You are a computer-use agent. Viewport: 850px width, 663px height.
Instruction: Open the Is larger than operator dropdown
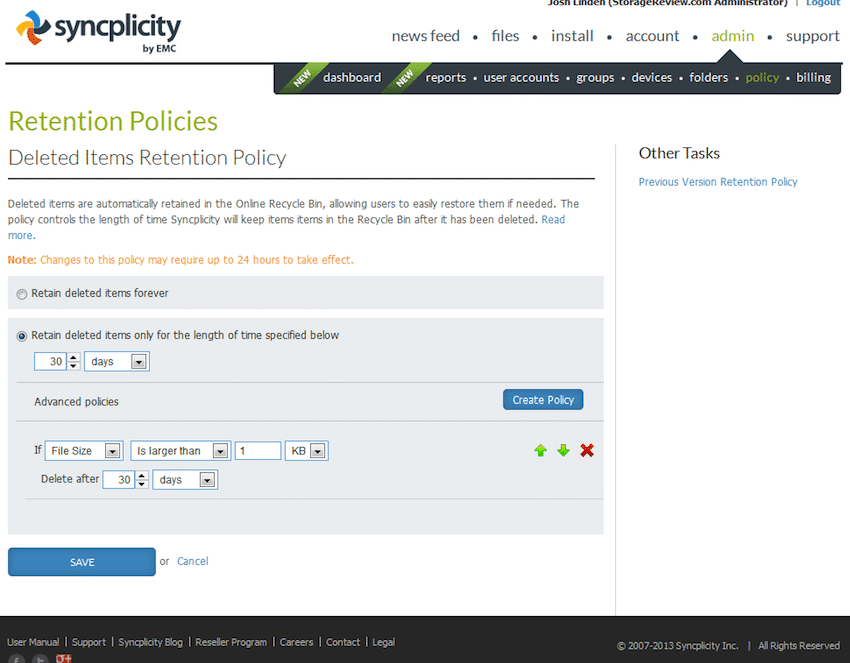pos(181,451)
